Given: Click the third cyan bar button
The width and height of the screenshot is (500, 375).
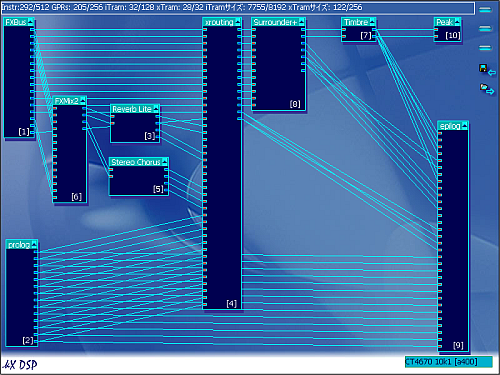Looking at the screenshot, I should [485, 48].
